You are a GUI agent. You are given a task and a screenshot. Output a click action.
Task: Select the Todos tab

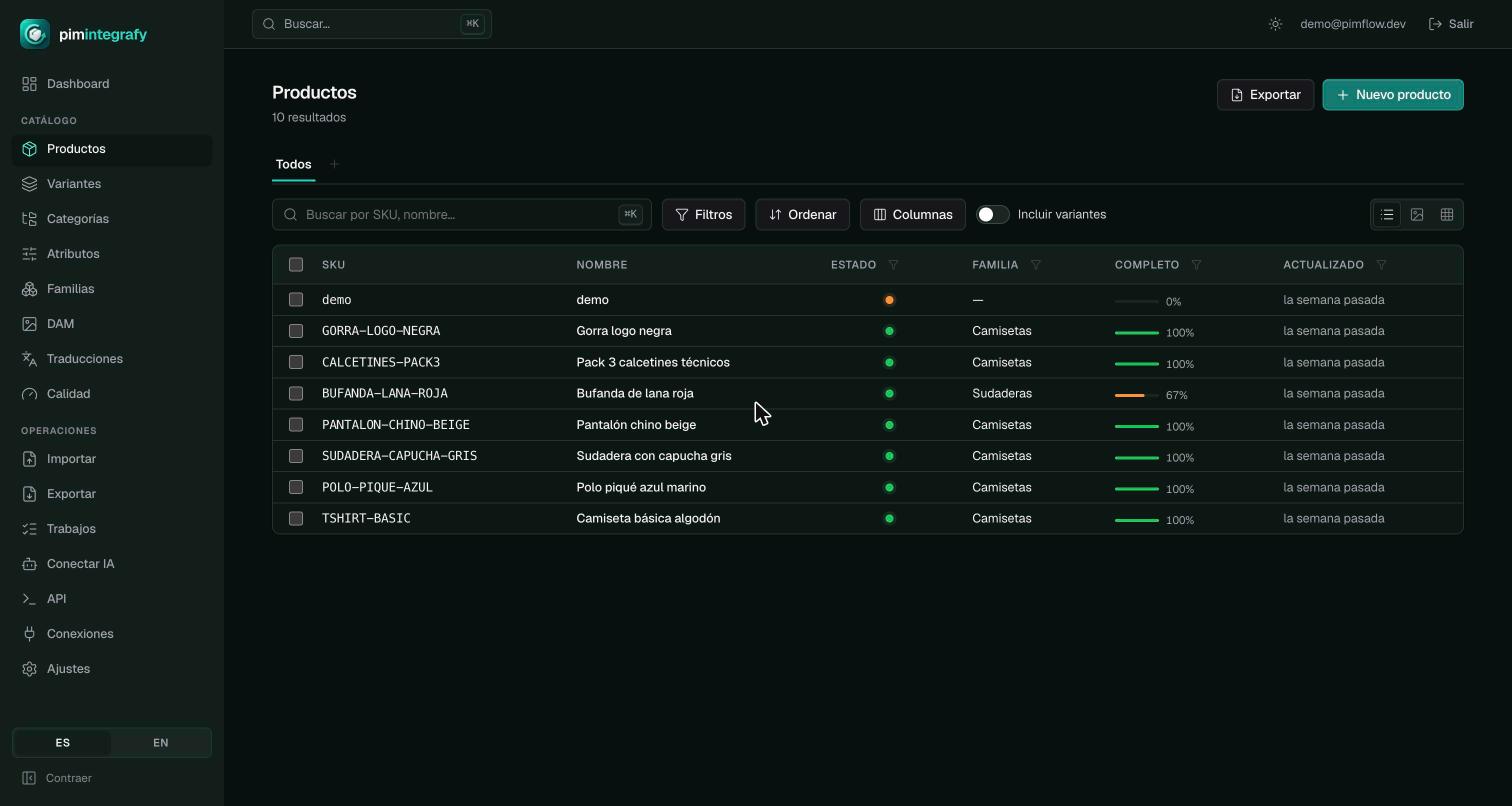294,164
